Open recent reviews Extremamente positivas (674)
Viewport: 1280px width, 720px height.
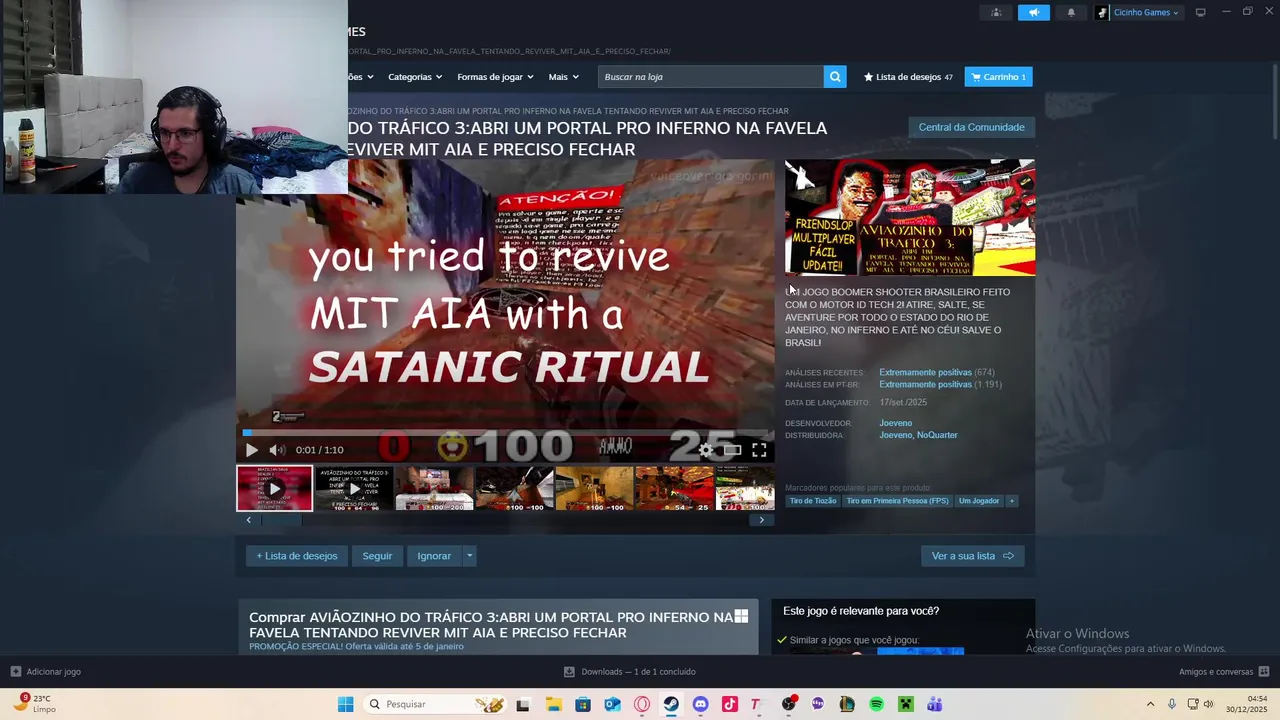pyautogui.click(x=936, y=372)
